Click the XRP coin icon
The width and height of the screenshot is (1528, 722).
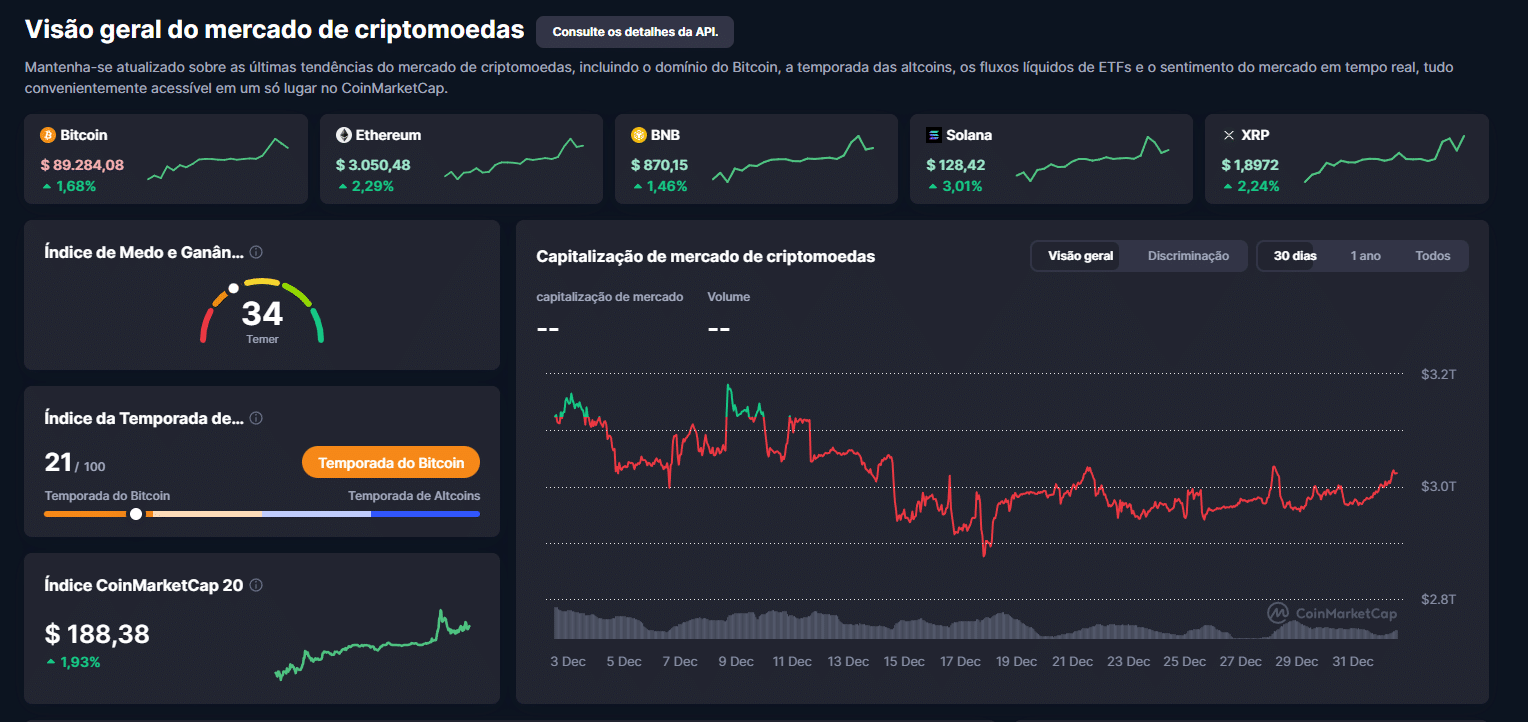pyautogui.click(x=1228, y=134)
